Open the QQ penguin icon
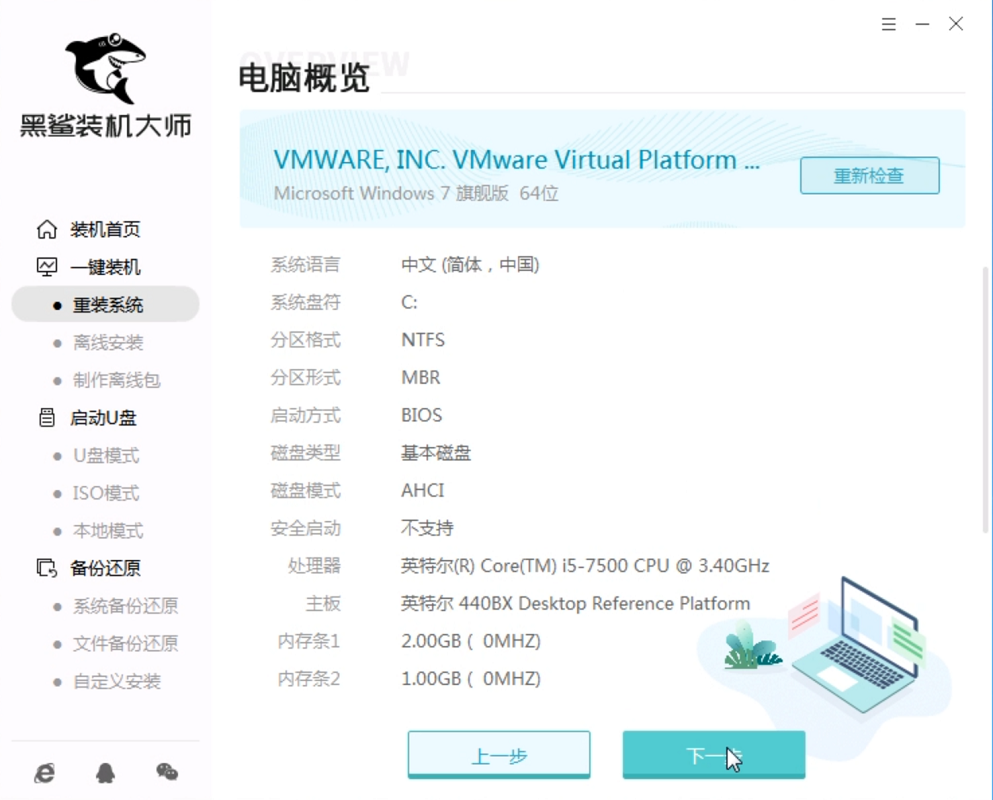993x800 pixels. 105,772
